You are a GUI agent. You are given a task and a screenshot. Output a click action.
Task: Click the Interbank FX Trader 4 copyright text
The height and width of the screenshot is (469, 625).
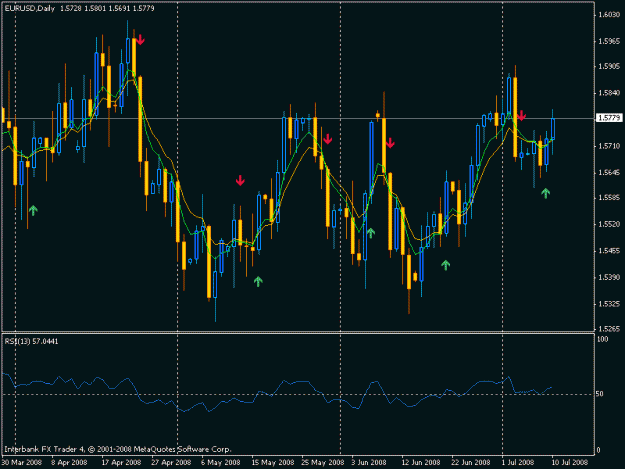[118, 449]
